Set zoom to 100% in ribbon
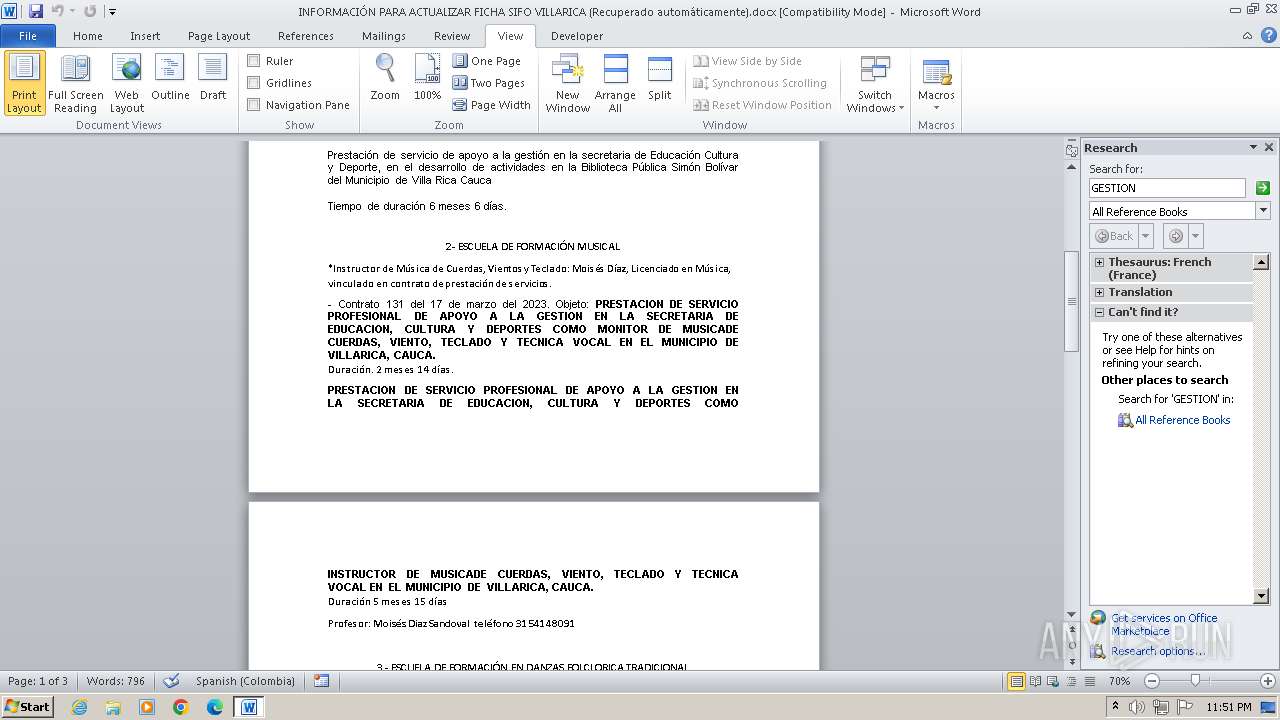This screenshot has height=720, width=1280. coord(427,78)
